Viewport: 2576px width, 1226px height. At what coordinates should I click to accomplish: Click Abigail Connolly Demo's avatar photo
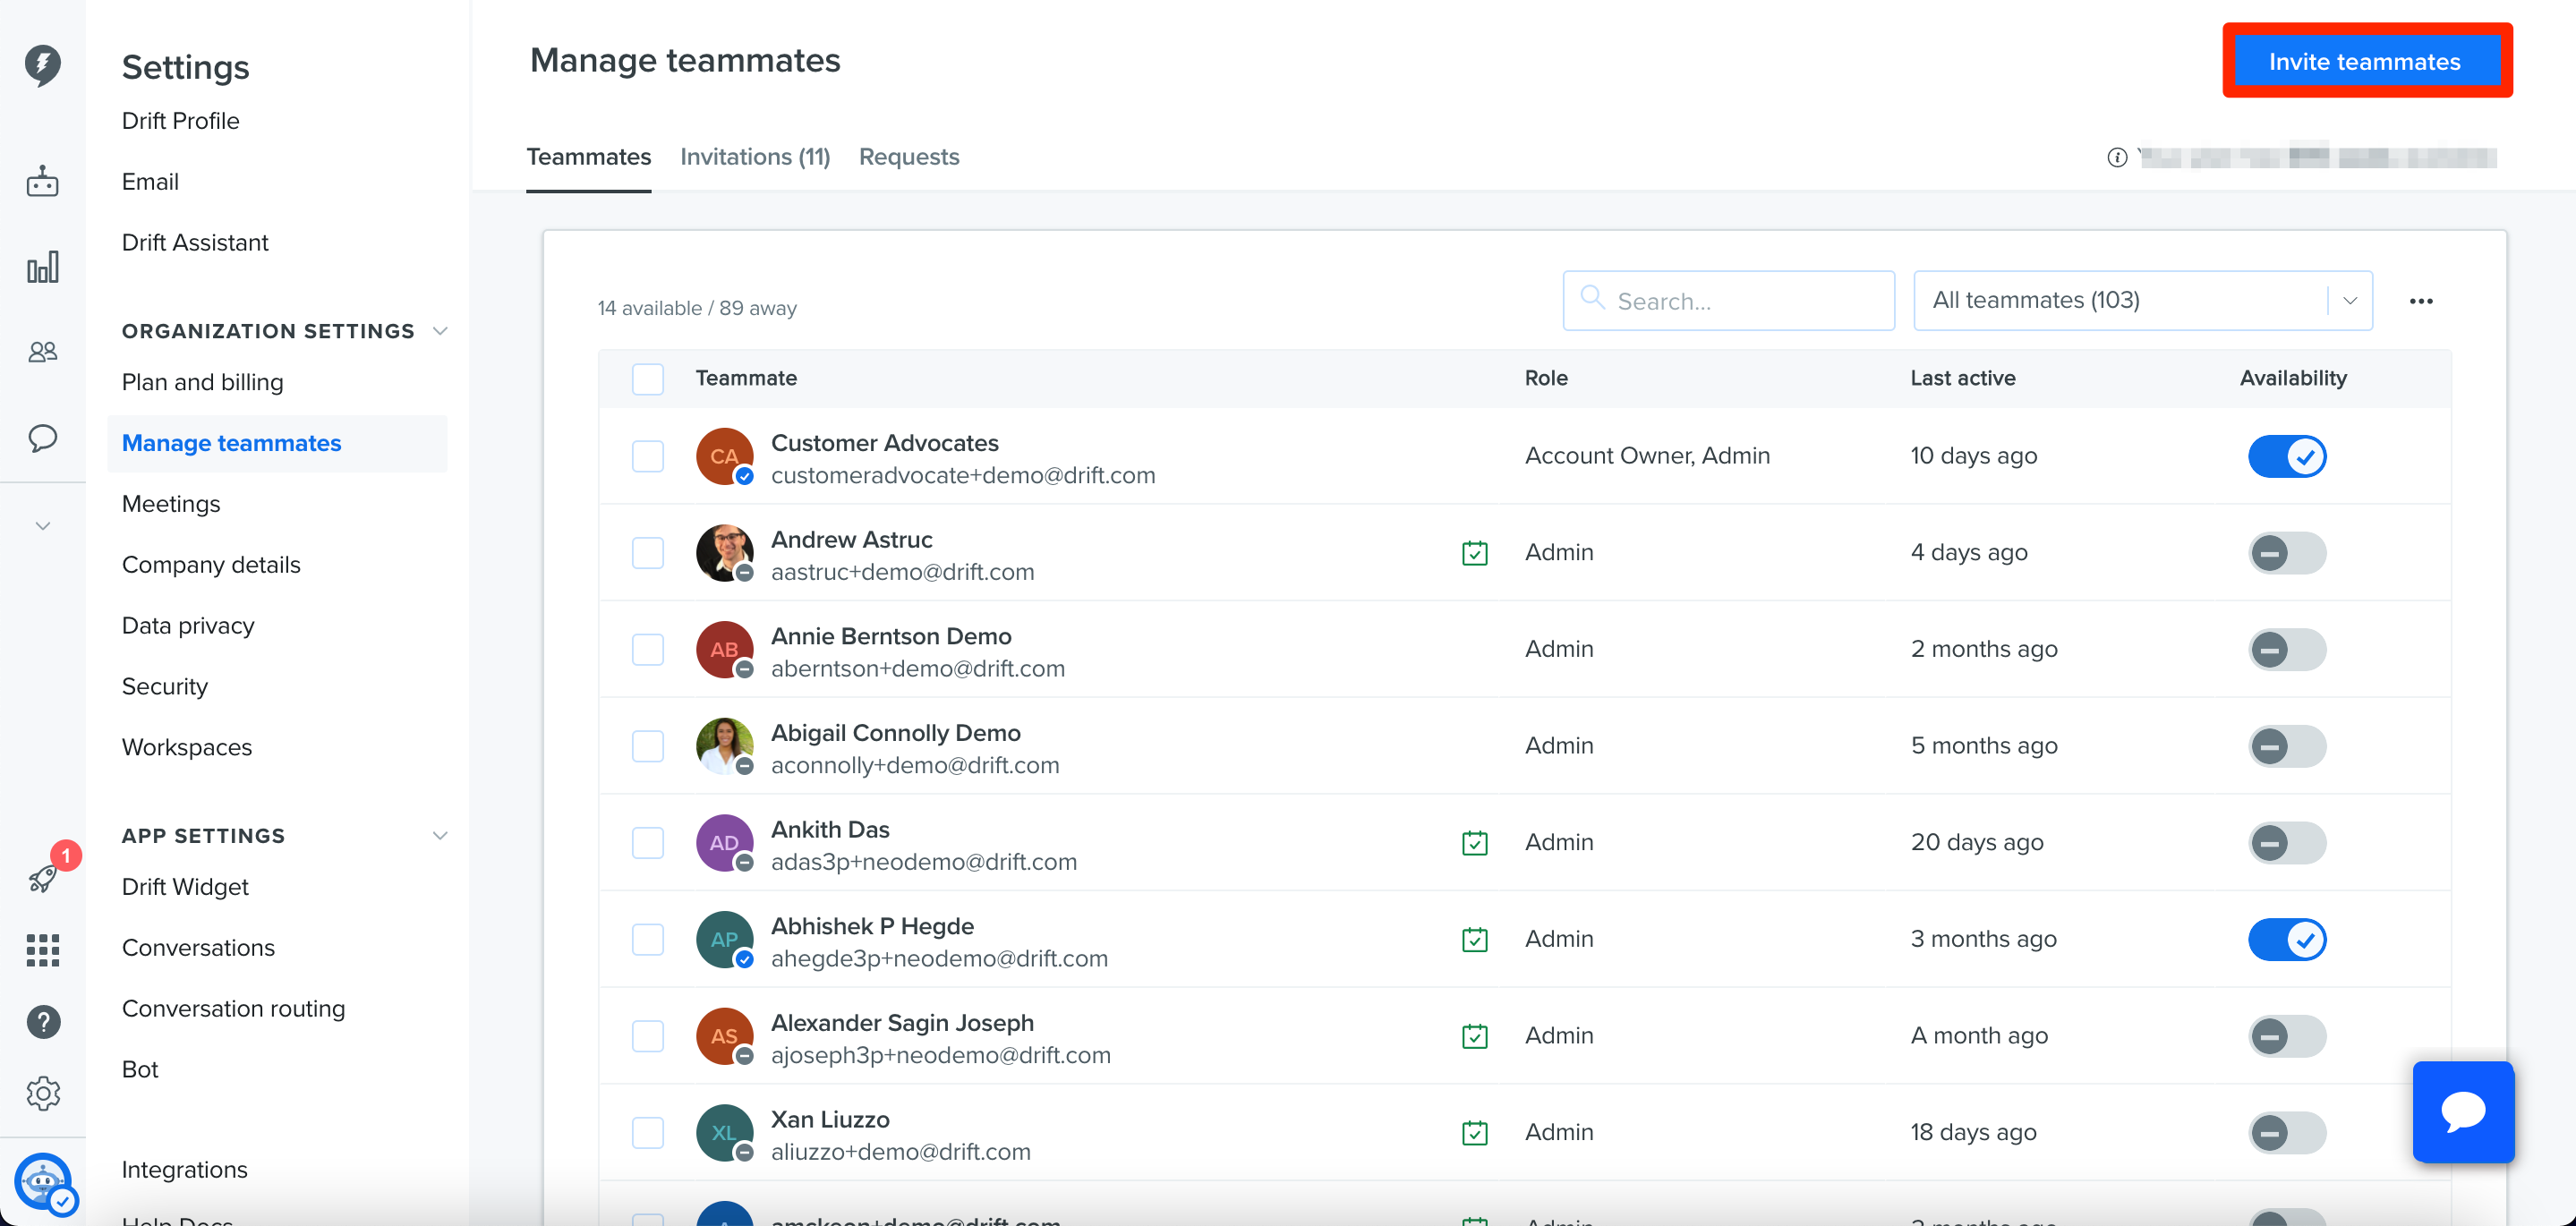tap(724, 746)
